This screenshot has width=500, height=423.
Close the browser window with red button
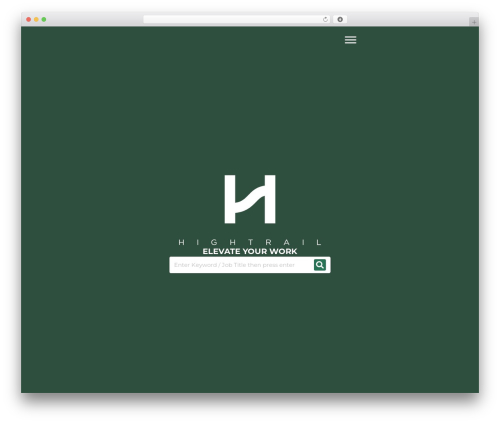coord(29,20)
